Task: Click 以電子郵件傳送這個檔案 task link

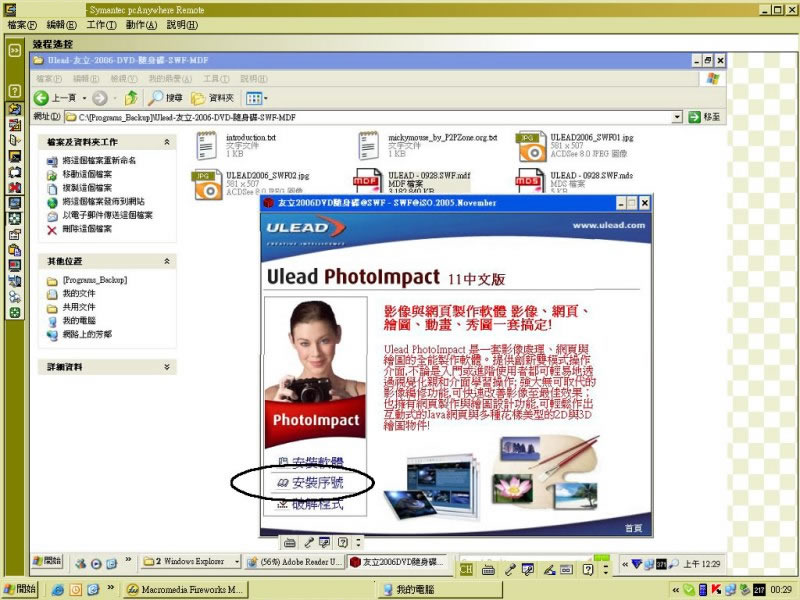Action: click(x=107, y=215)
